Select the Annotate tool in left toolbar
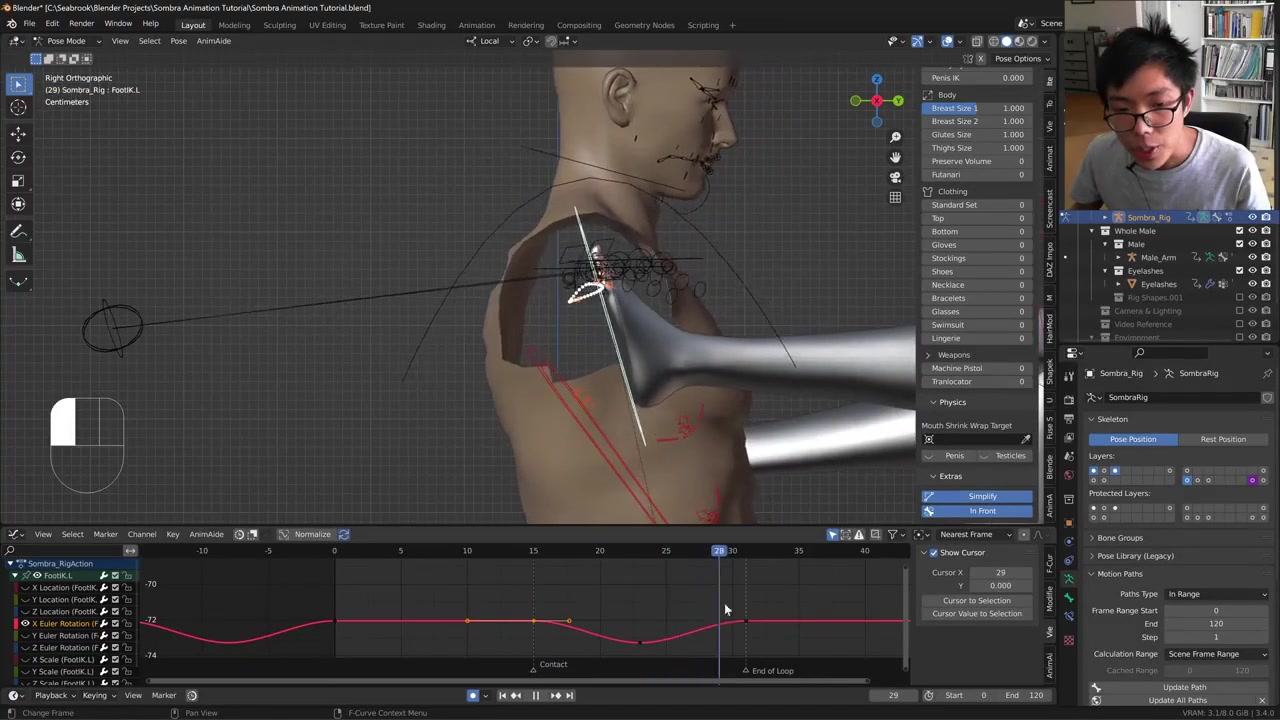1280x720 pixels. pyautogui.click(x=18, y=232)
